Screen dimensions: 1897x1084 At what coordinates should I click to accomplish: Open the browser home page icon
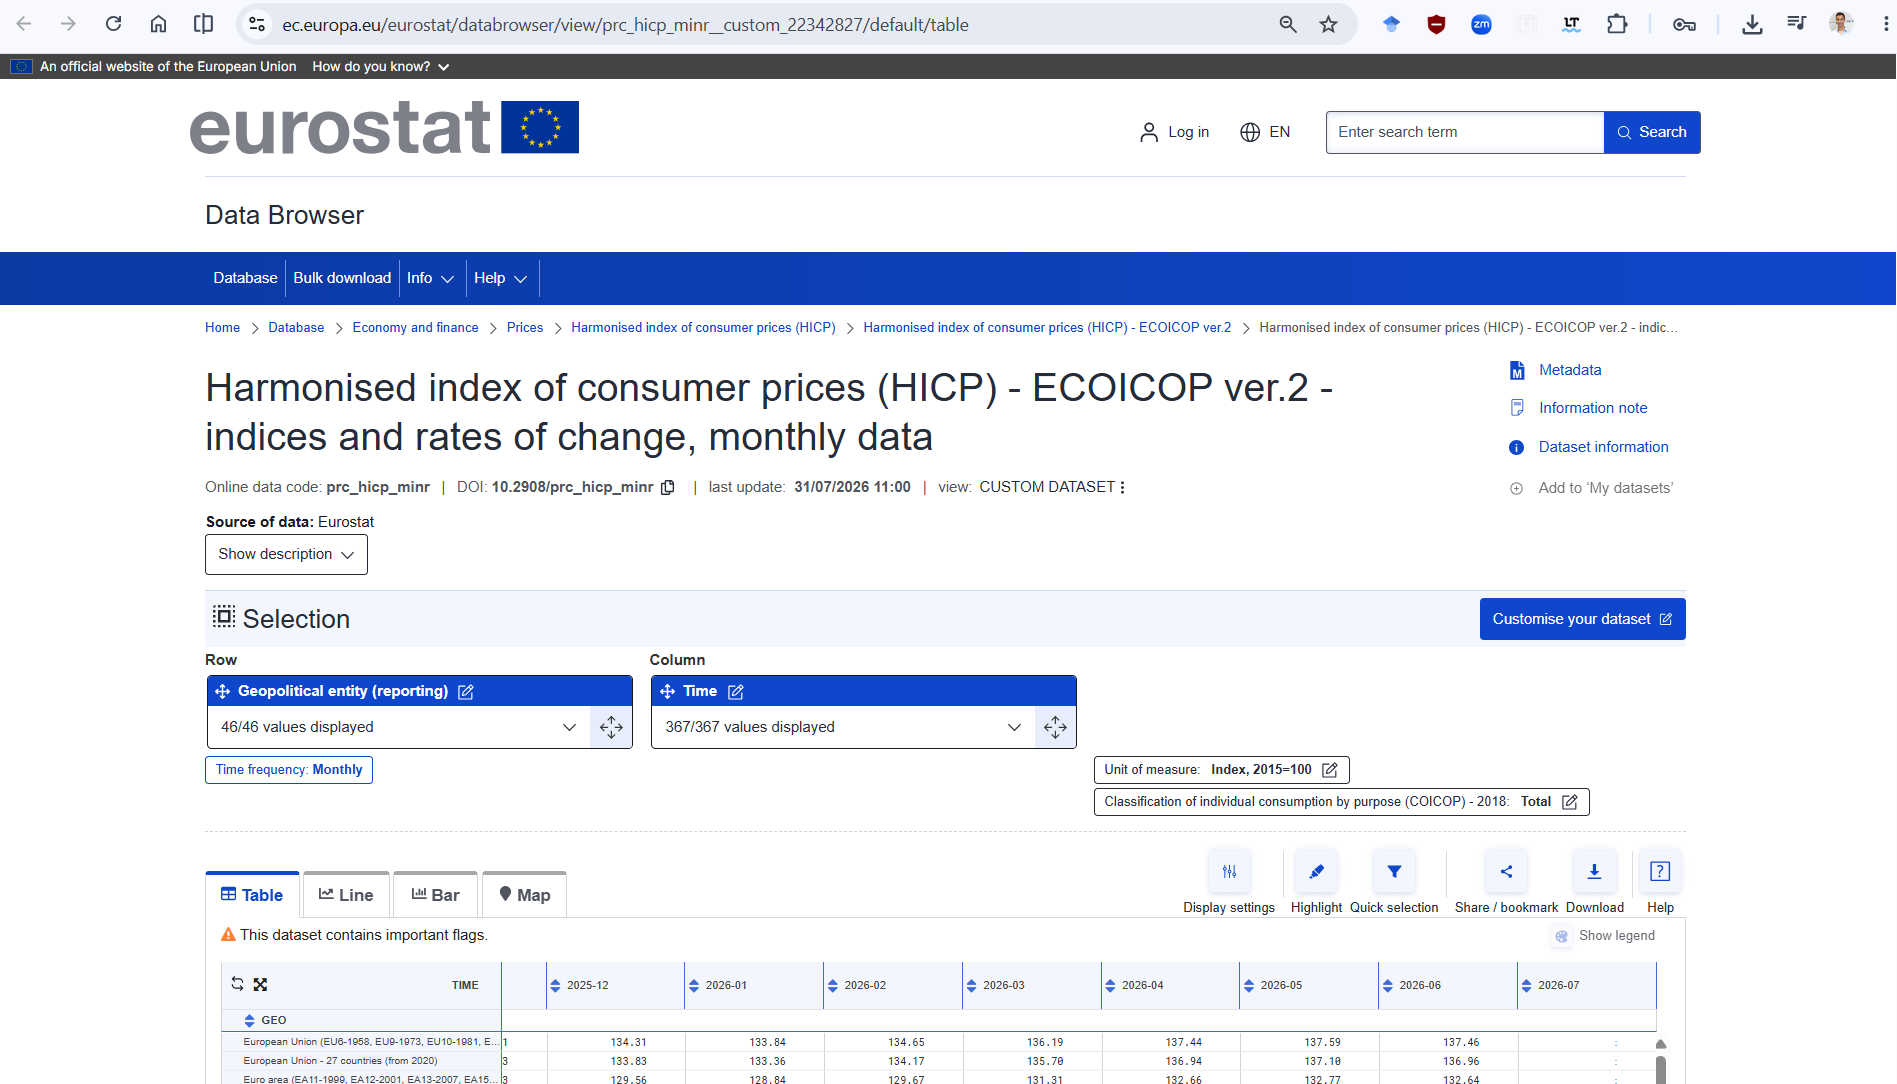tap(158, 24)
